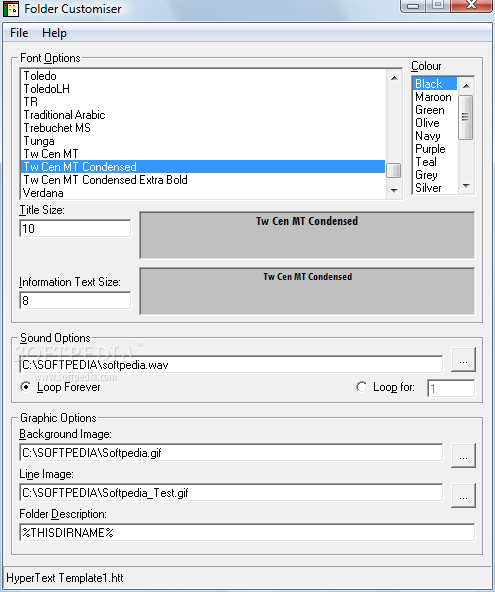Open the Help menu
Screen dimensions: 495x592
point(54,33)
